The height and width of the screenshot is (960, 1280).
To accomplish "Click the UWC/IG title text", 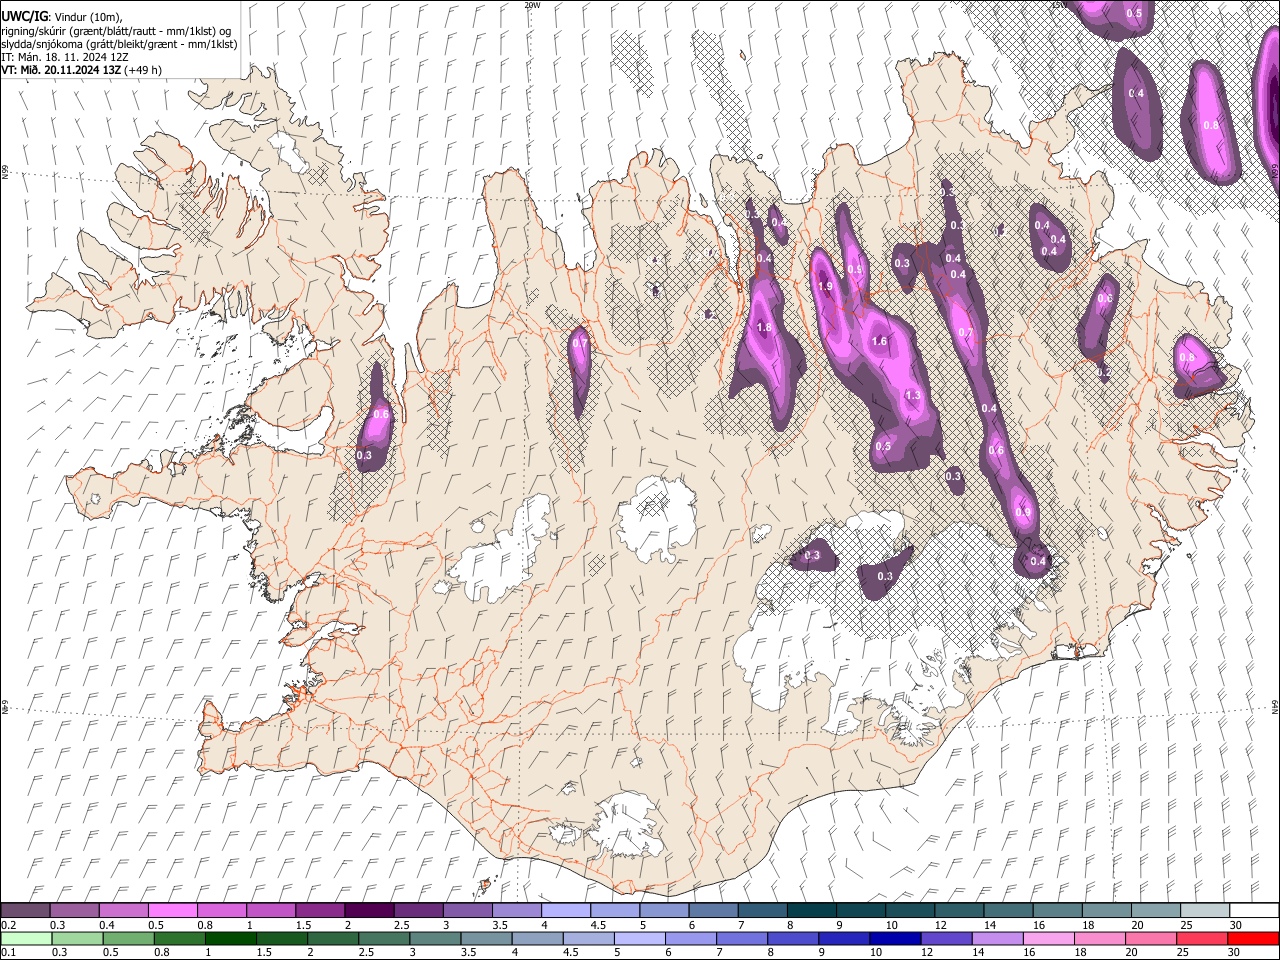I will click(24, 17).
